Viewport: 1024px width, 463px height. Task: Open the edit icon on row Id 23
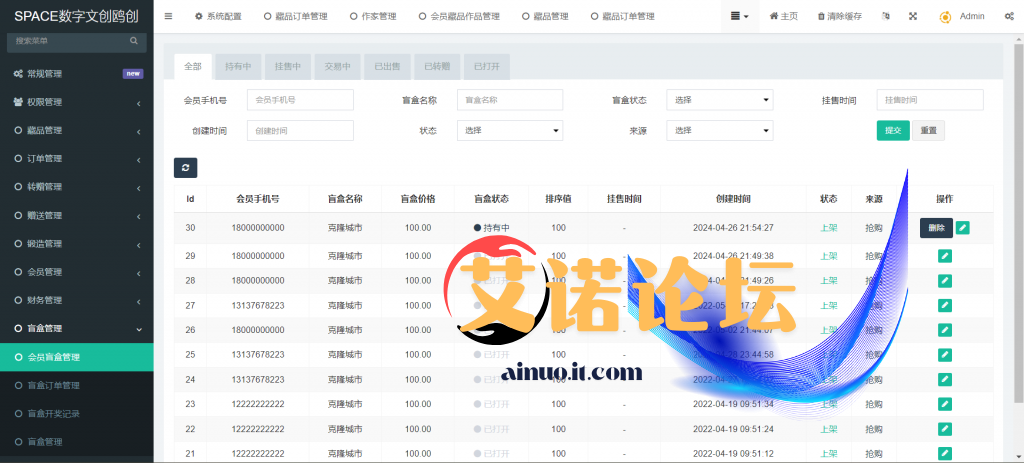944,404
